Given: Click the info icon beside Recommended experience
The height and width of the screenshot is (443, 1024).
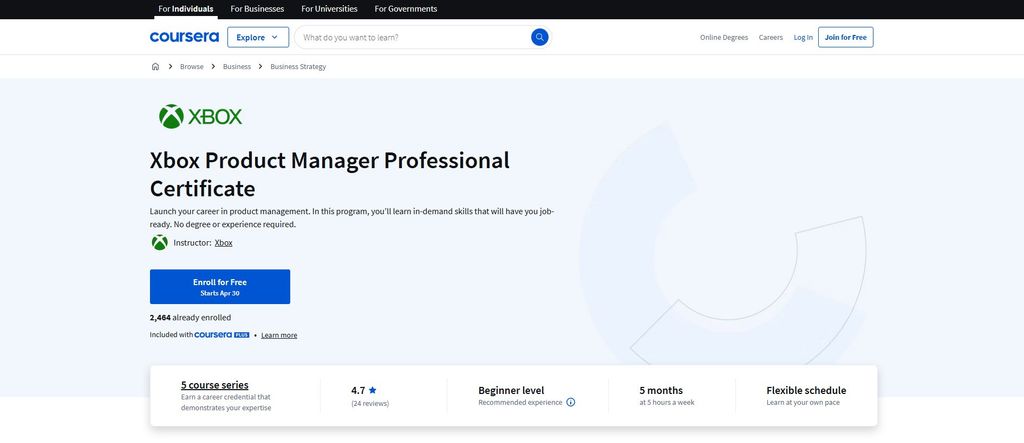Looking at the screenshot, I should coord(571,402).
